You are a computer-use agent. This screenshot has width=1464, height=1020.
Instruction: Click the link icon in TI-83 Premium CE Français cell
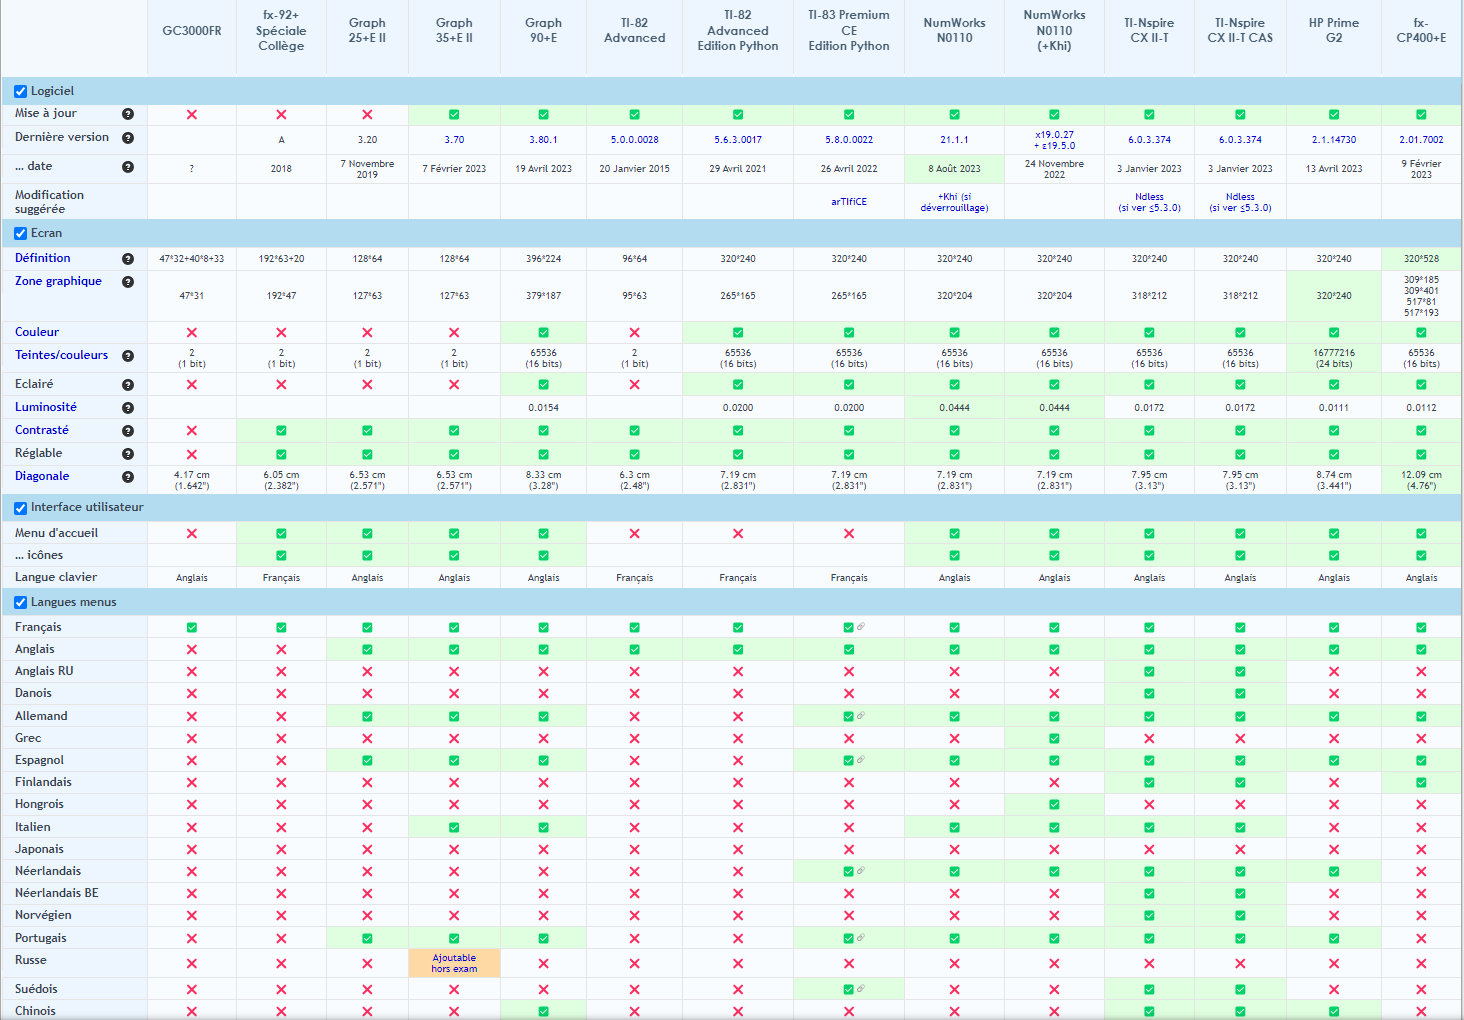coord(861,627)
